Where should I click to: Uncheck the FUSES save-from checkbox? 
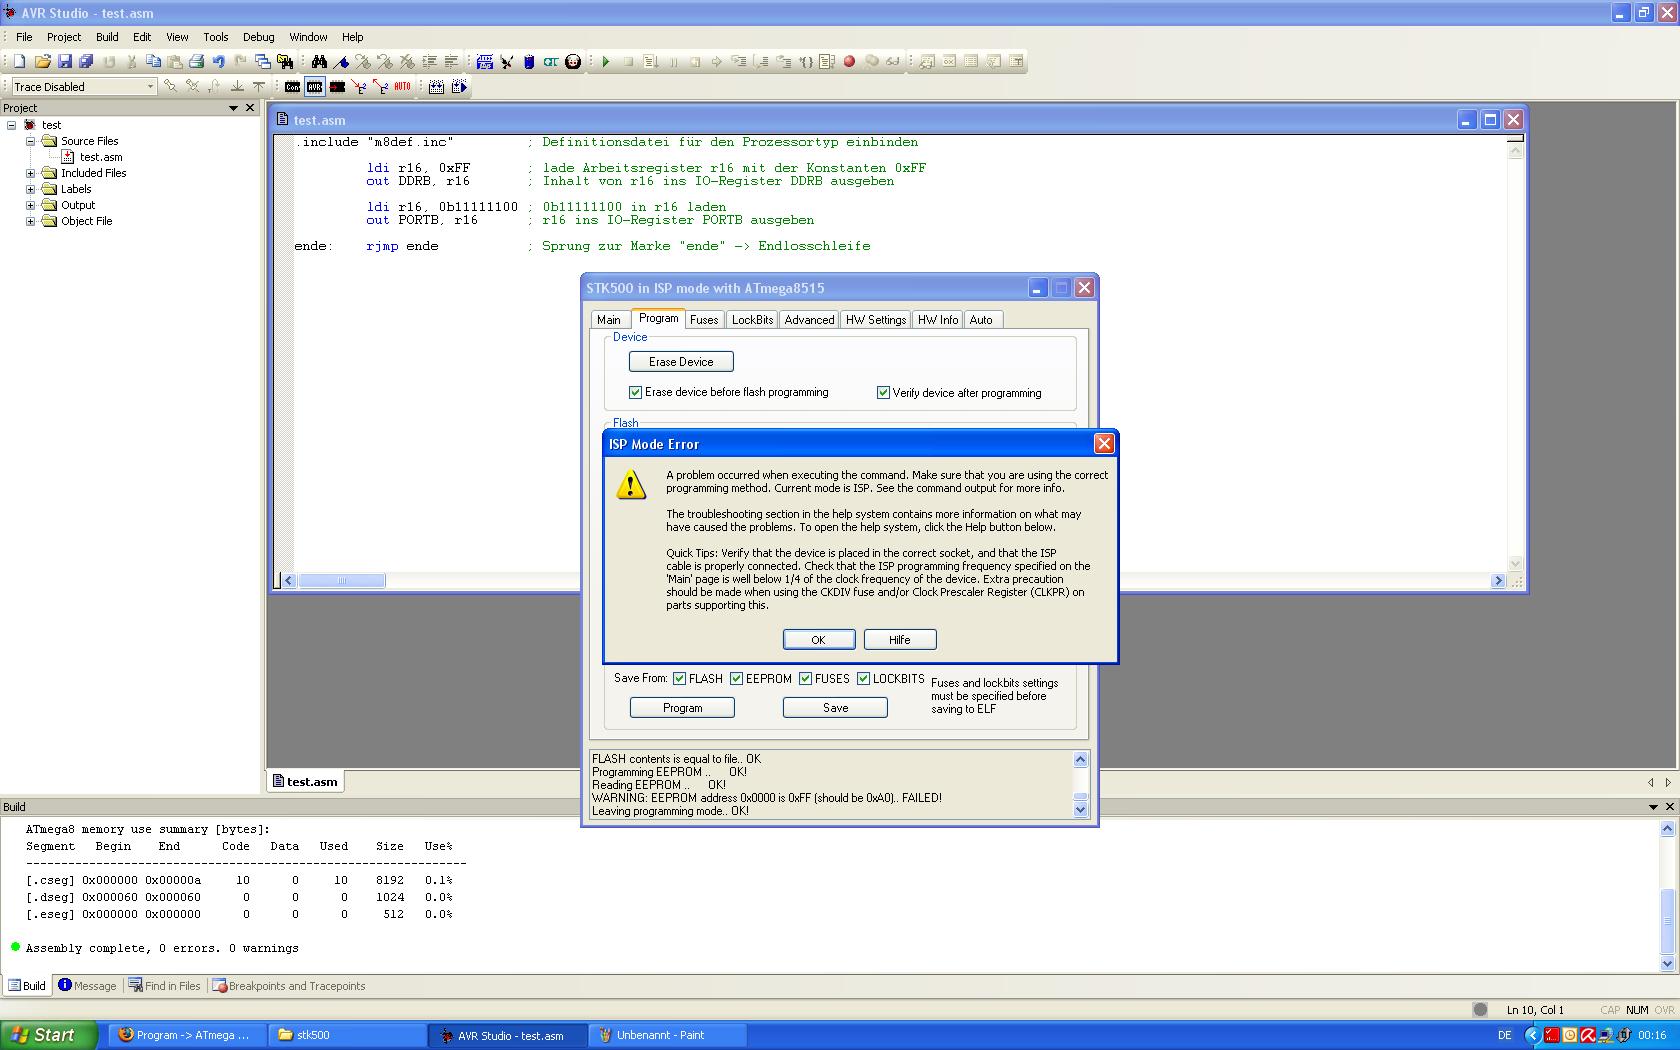(x=805, y=678)
